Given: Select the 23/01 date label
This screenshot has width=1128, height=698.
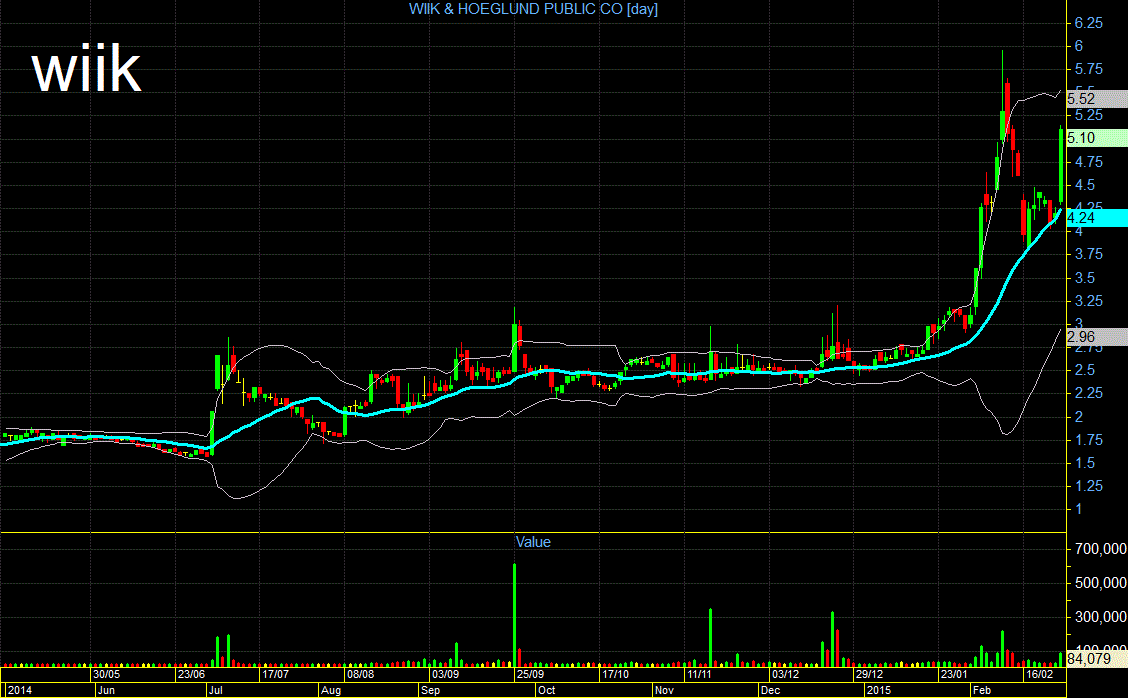Looking at the screenshot, I should coord(954,674).
